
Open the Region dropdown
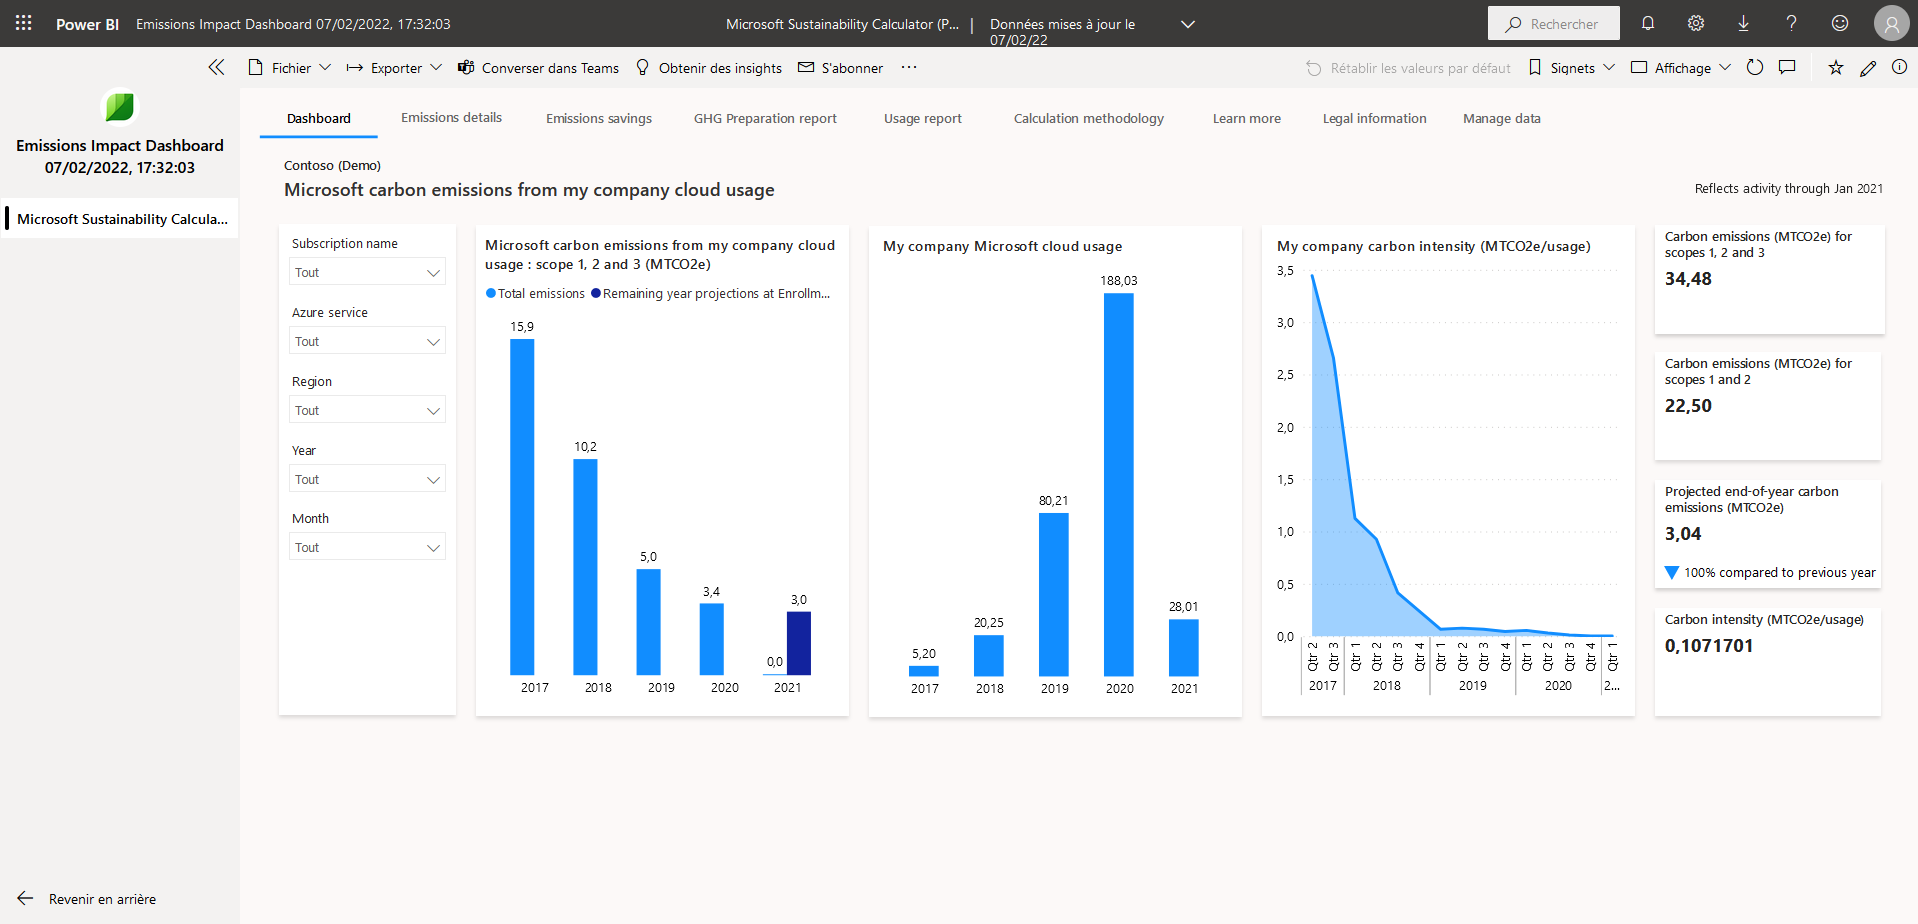(x=368, y=410)
